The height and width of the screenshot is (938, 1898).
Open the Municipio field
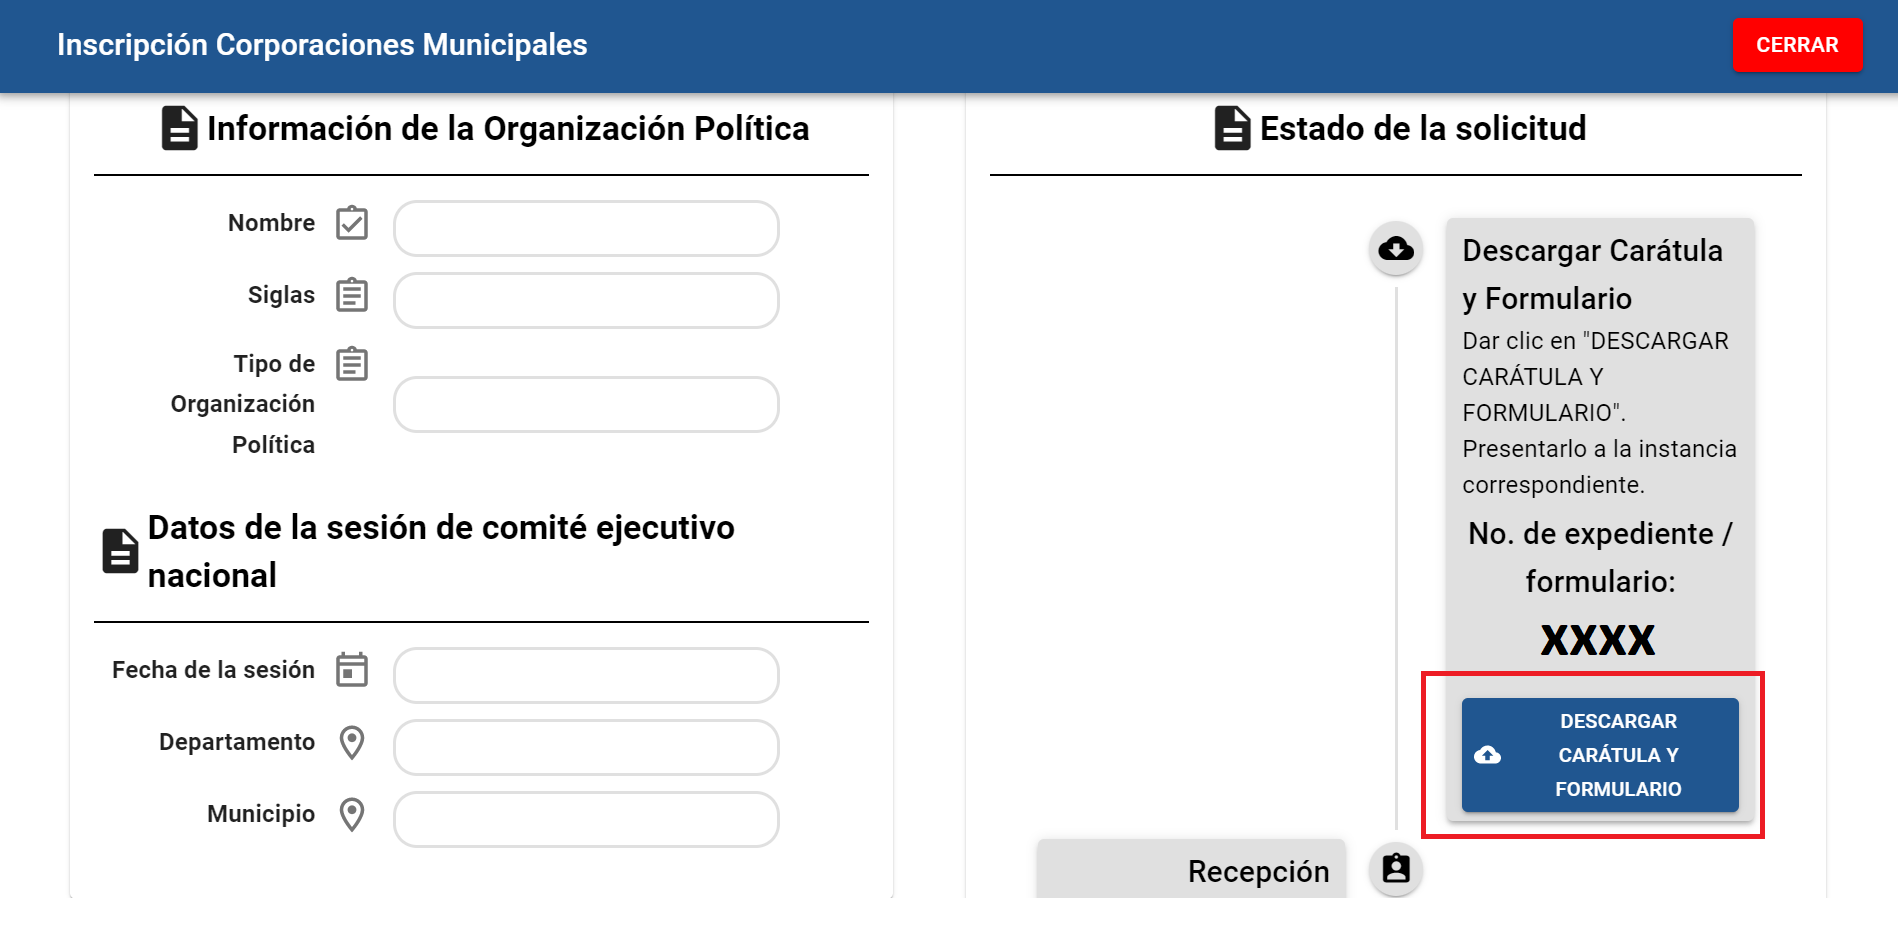point(586,819)
